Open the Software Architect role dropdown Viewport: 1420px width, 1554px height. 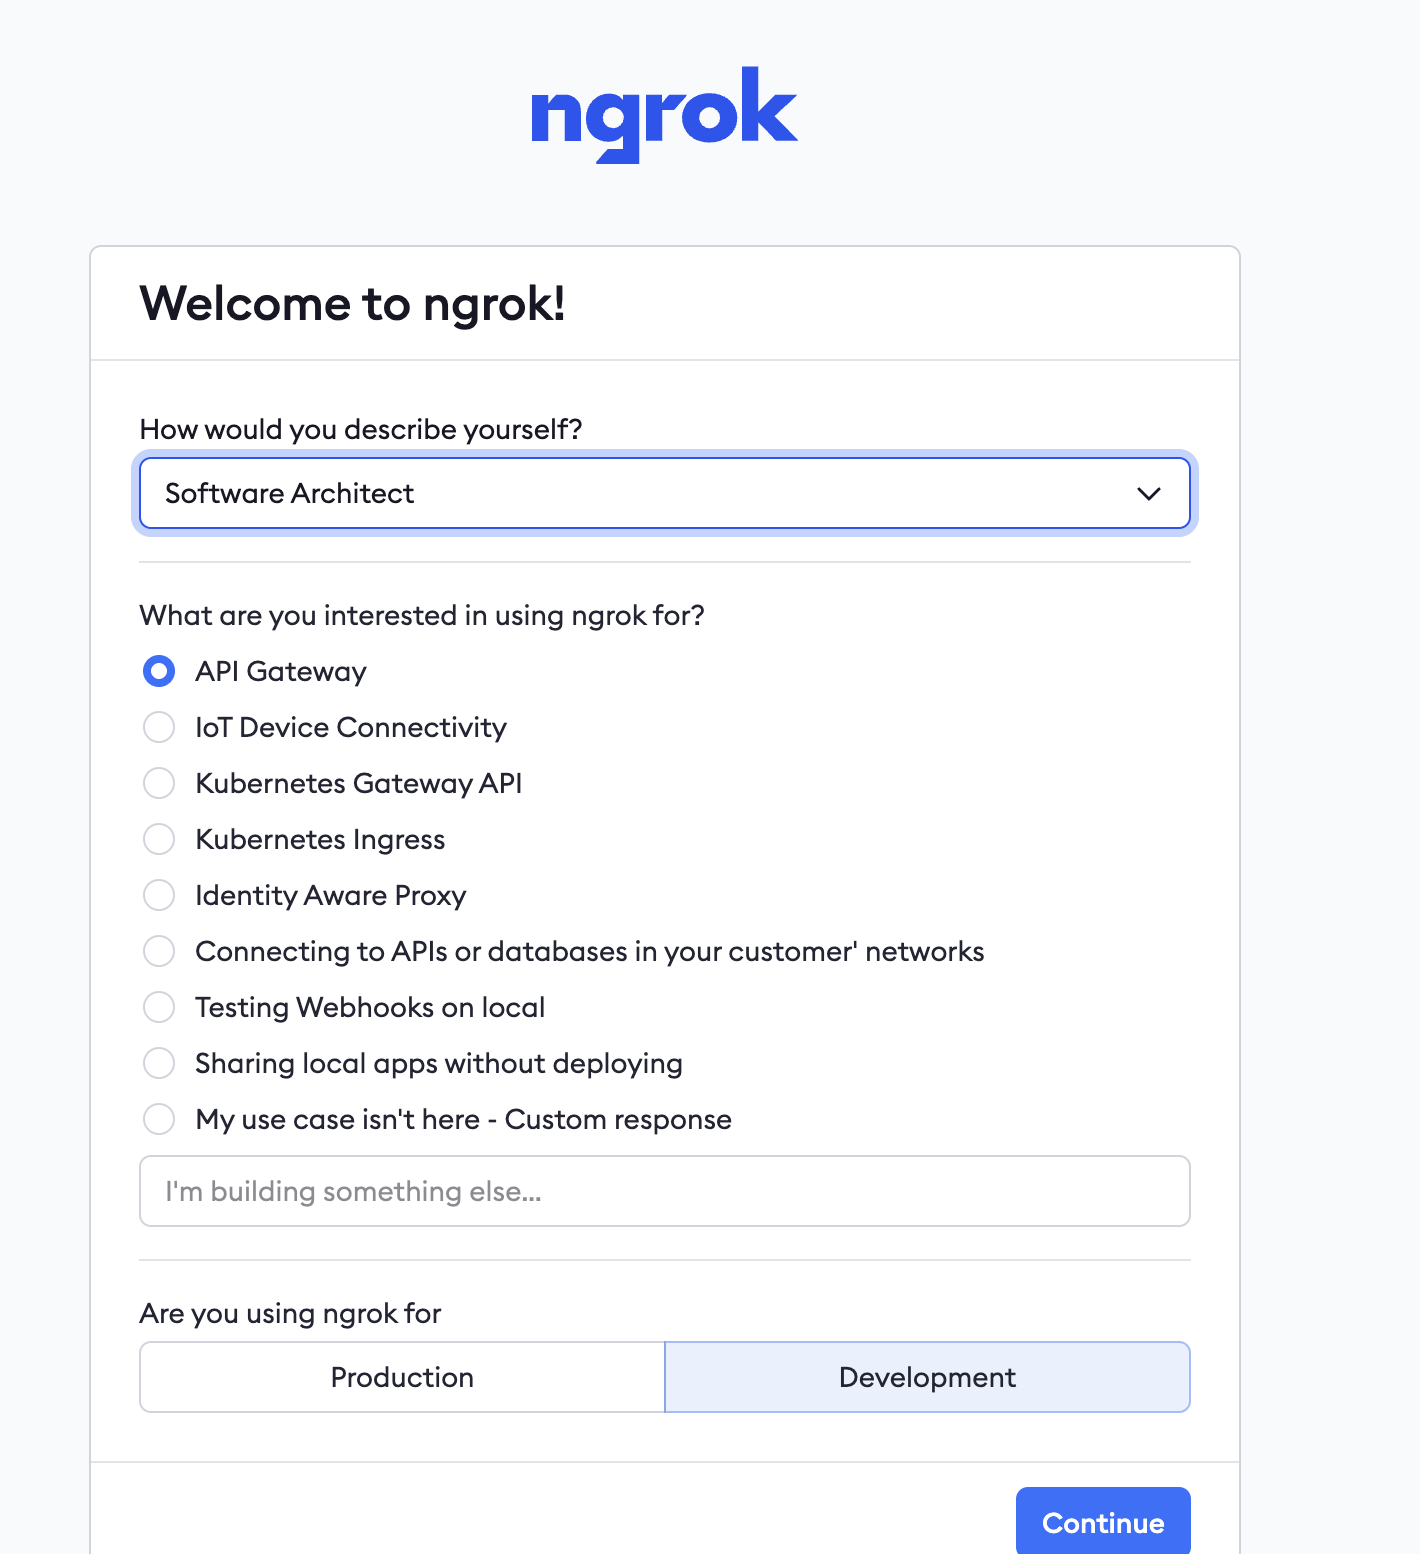(664, 493)
